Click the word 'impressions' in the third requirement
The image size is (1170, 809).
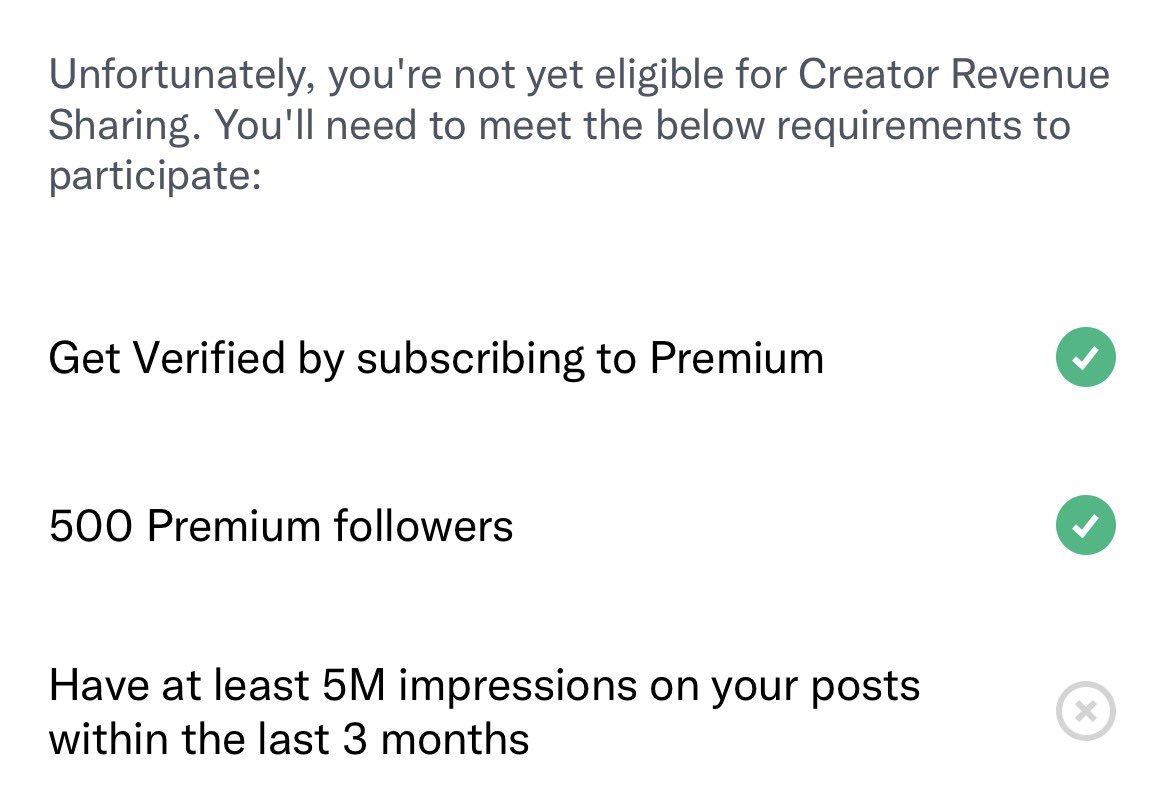coord(517,685)
